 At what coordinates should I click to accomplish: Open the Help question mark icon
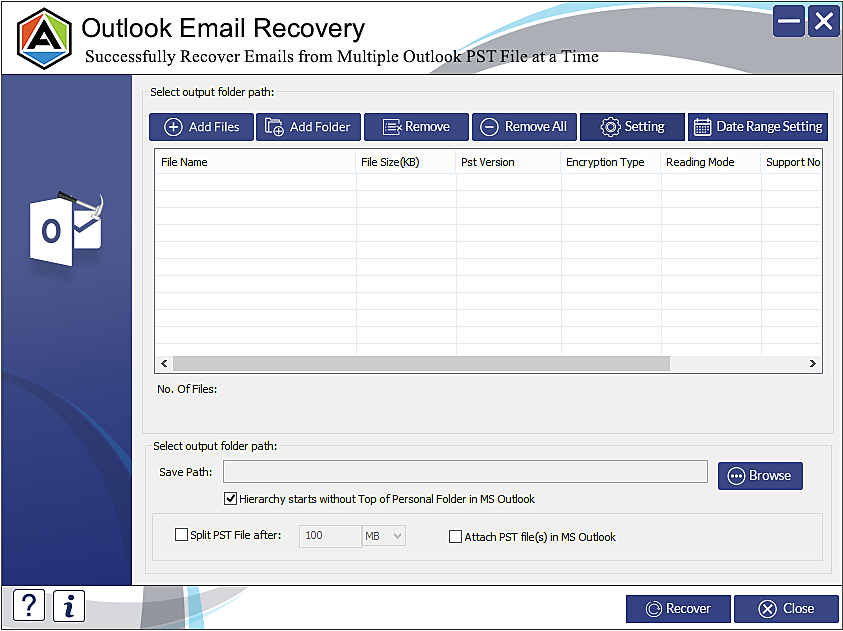pyautogui.click(x=28, y=605)
